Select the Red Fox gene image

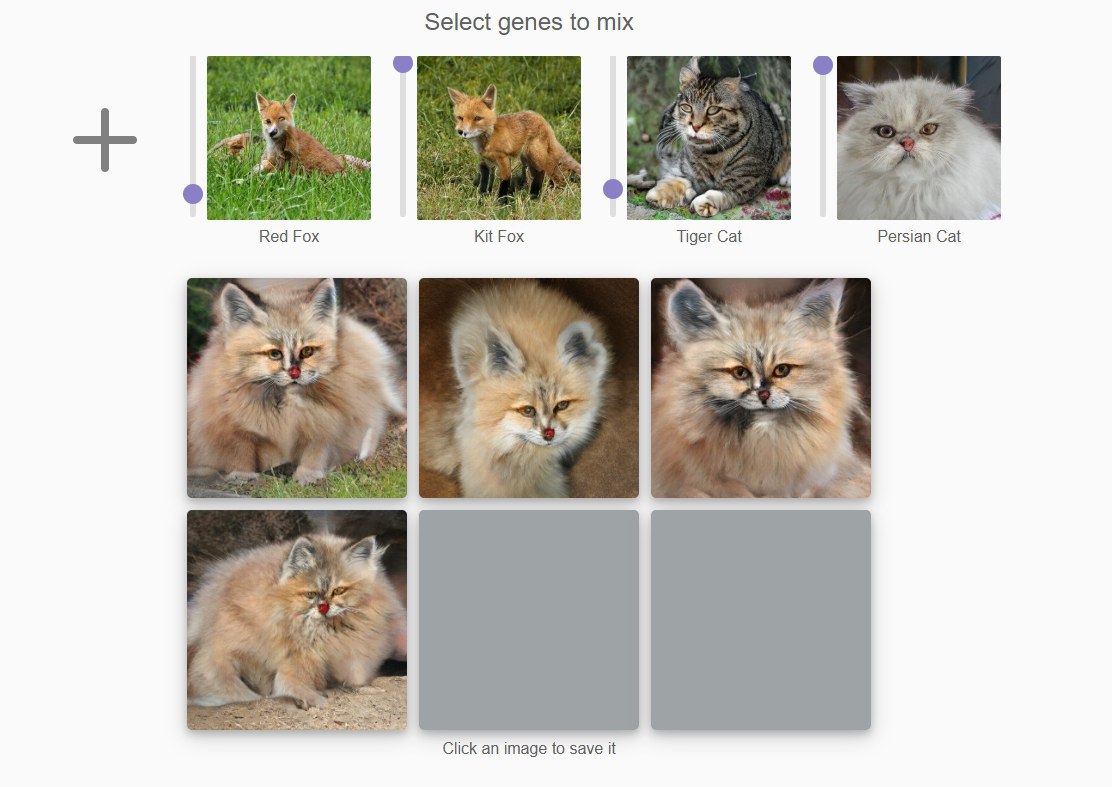coord(289,138)
